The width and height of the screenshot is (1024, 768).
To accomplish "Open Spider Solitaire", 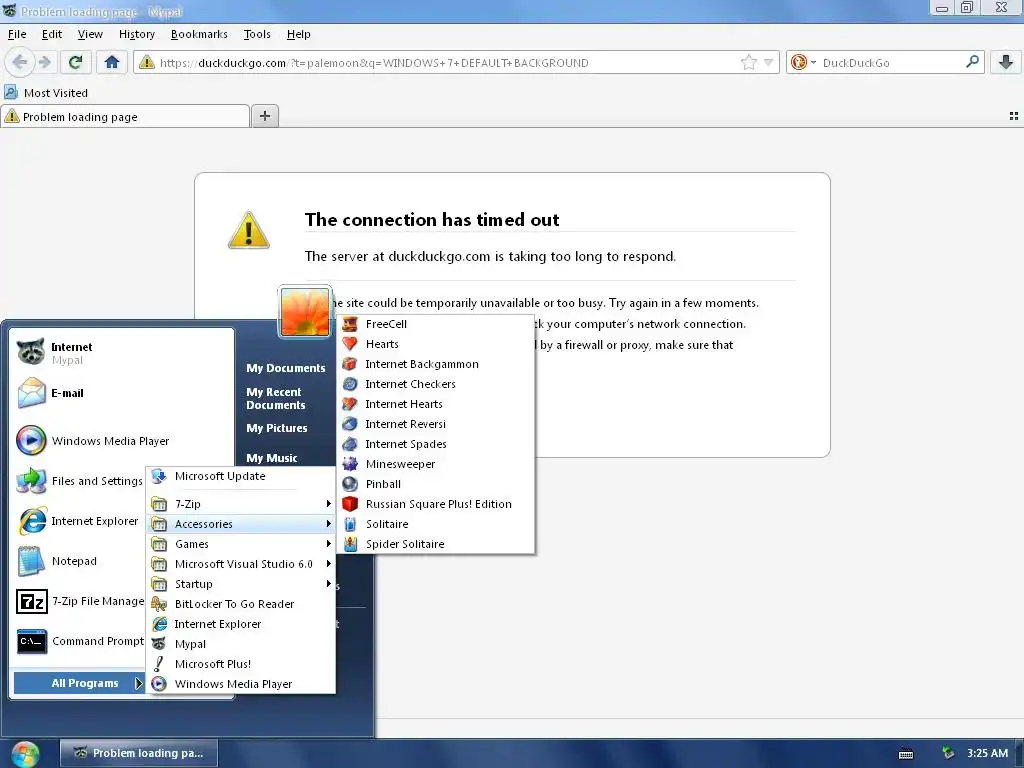I will [x=436, y=544].
